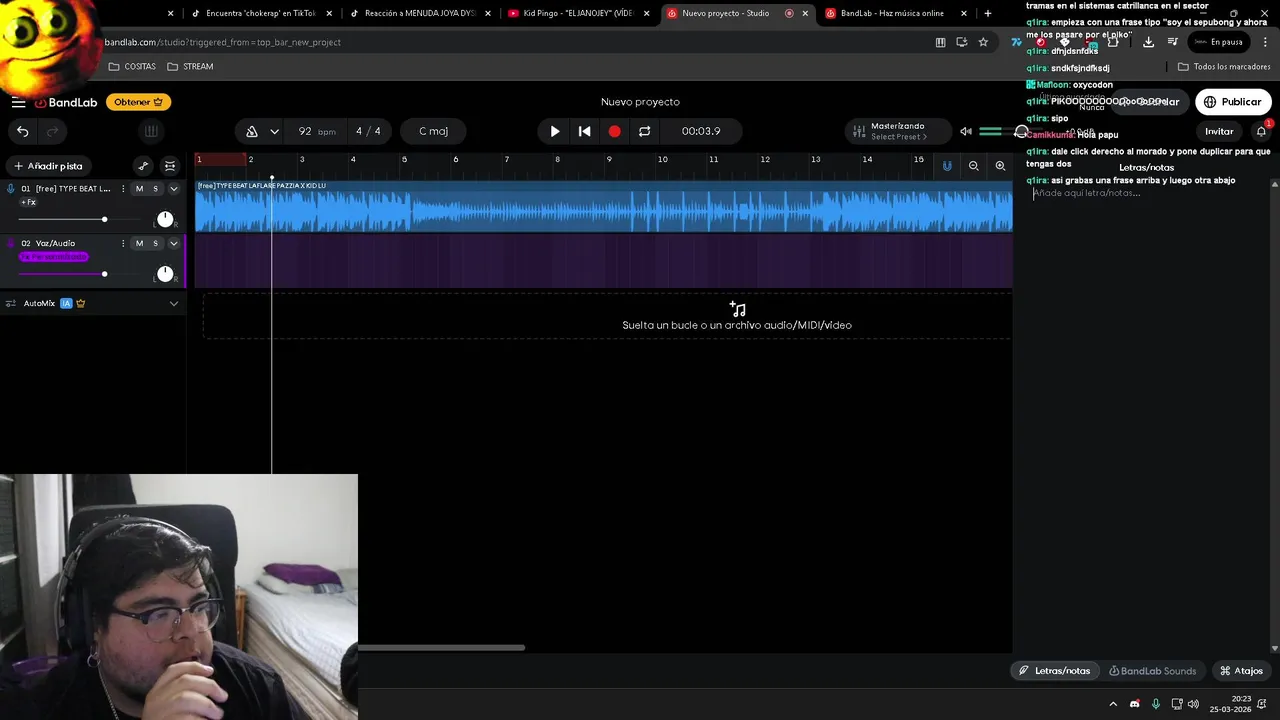This screenshot has width=1280, height=720.
Task: Mute track 01 TYPE BEAT
Action: pyautogui.click(x=139, y=188)
